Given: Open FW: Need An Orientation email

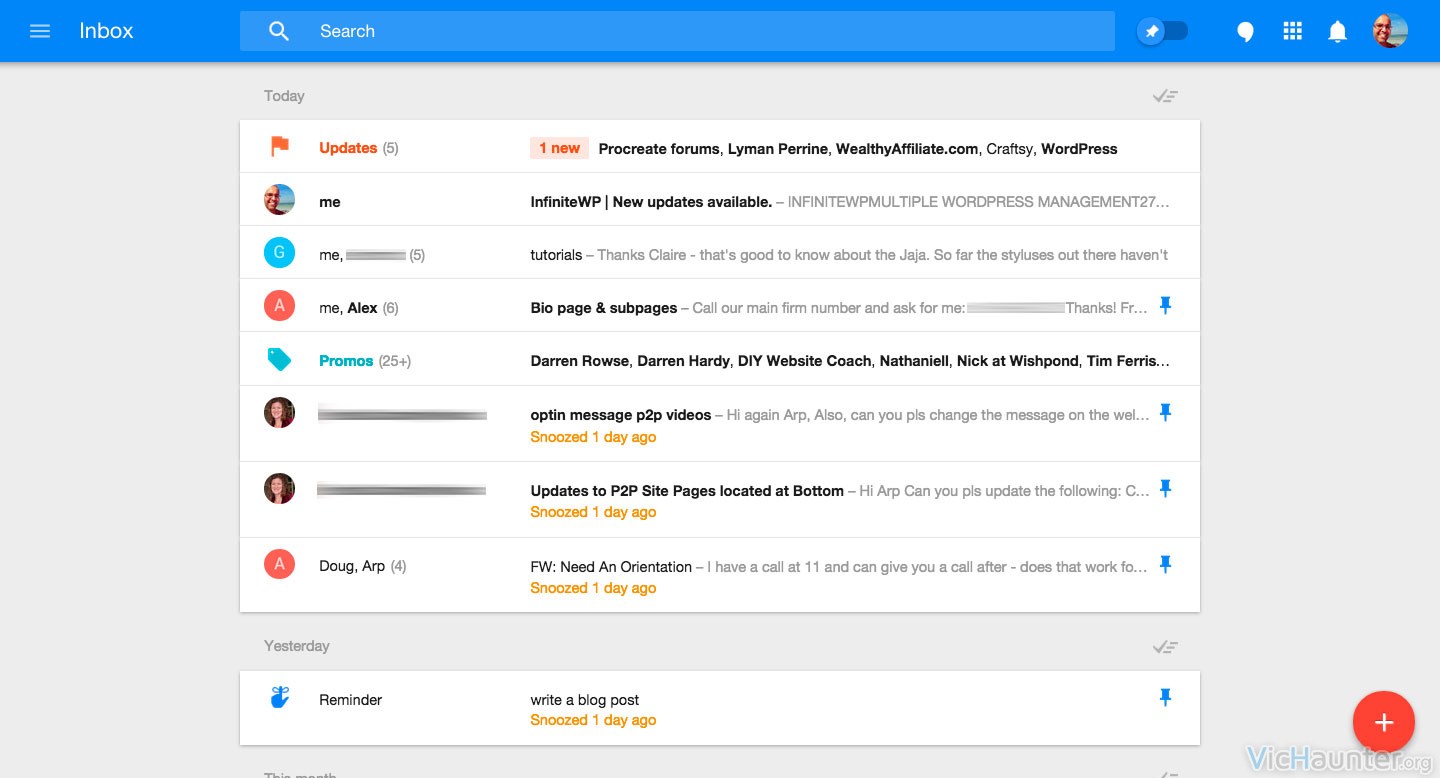Looking at the screenshot, I should [x=720, y=575].
